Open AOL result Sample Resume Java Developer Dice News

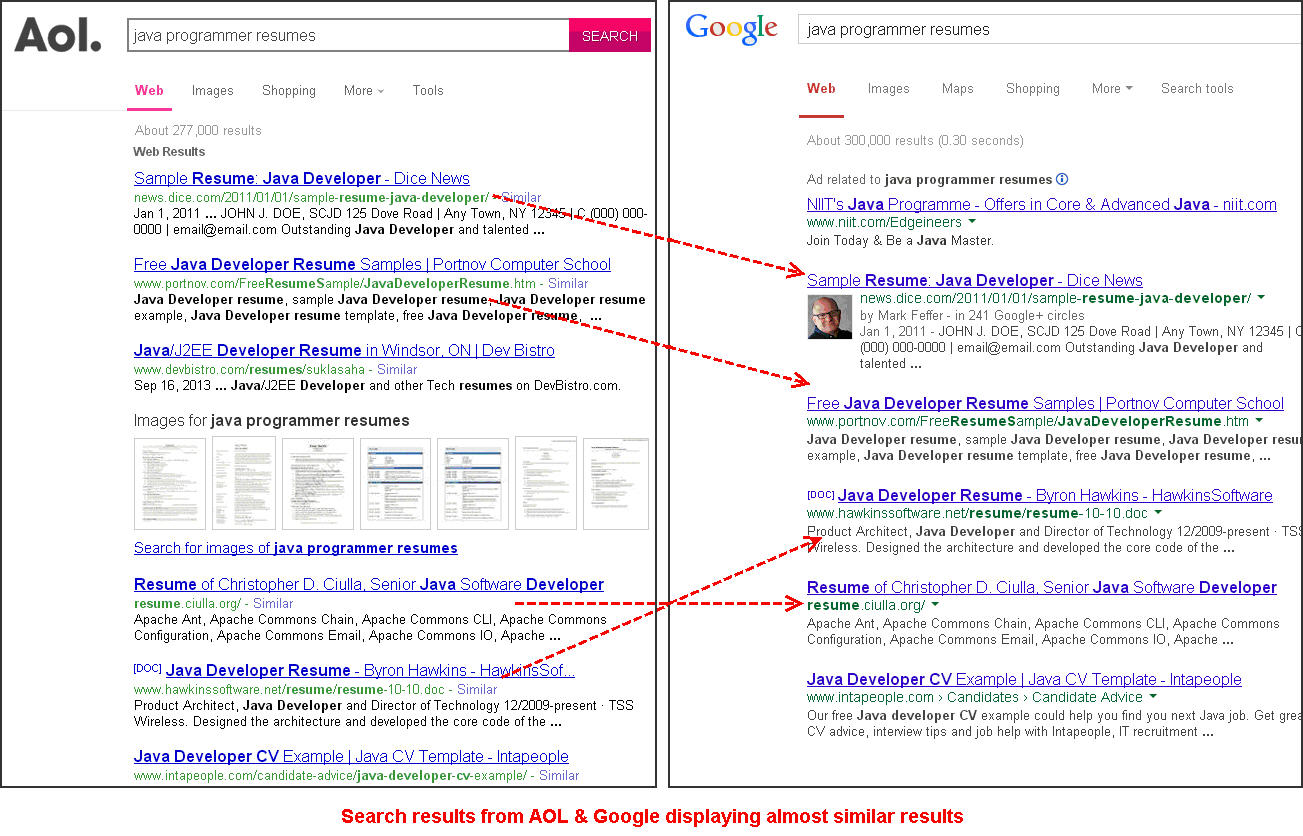tap(302, 178)
